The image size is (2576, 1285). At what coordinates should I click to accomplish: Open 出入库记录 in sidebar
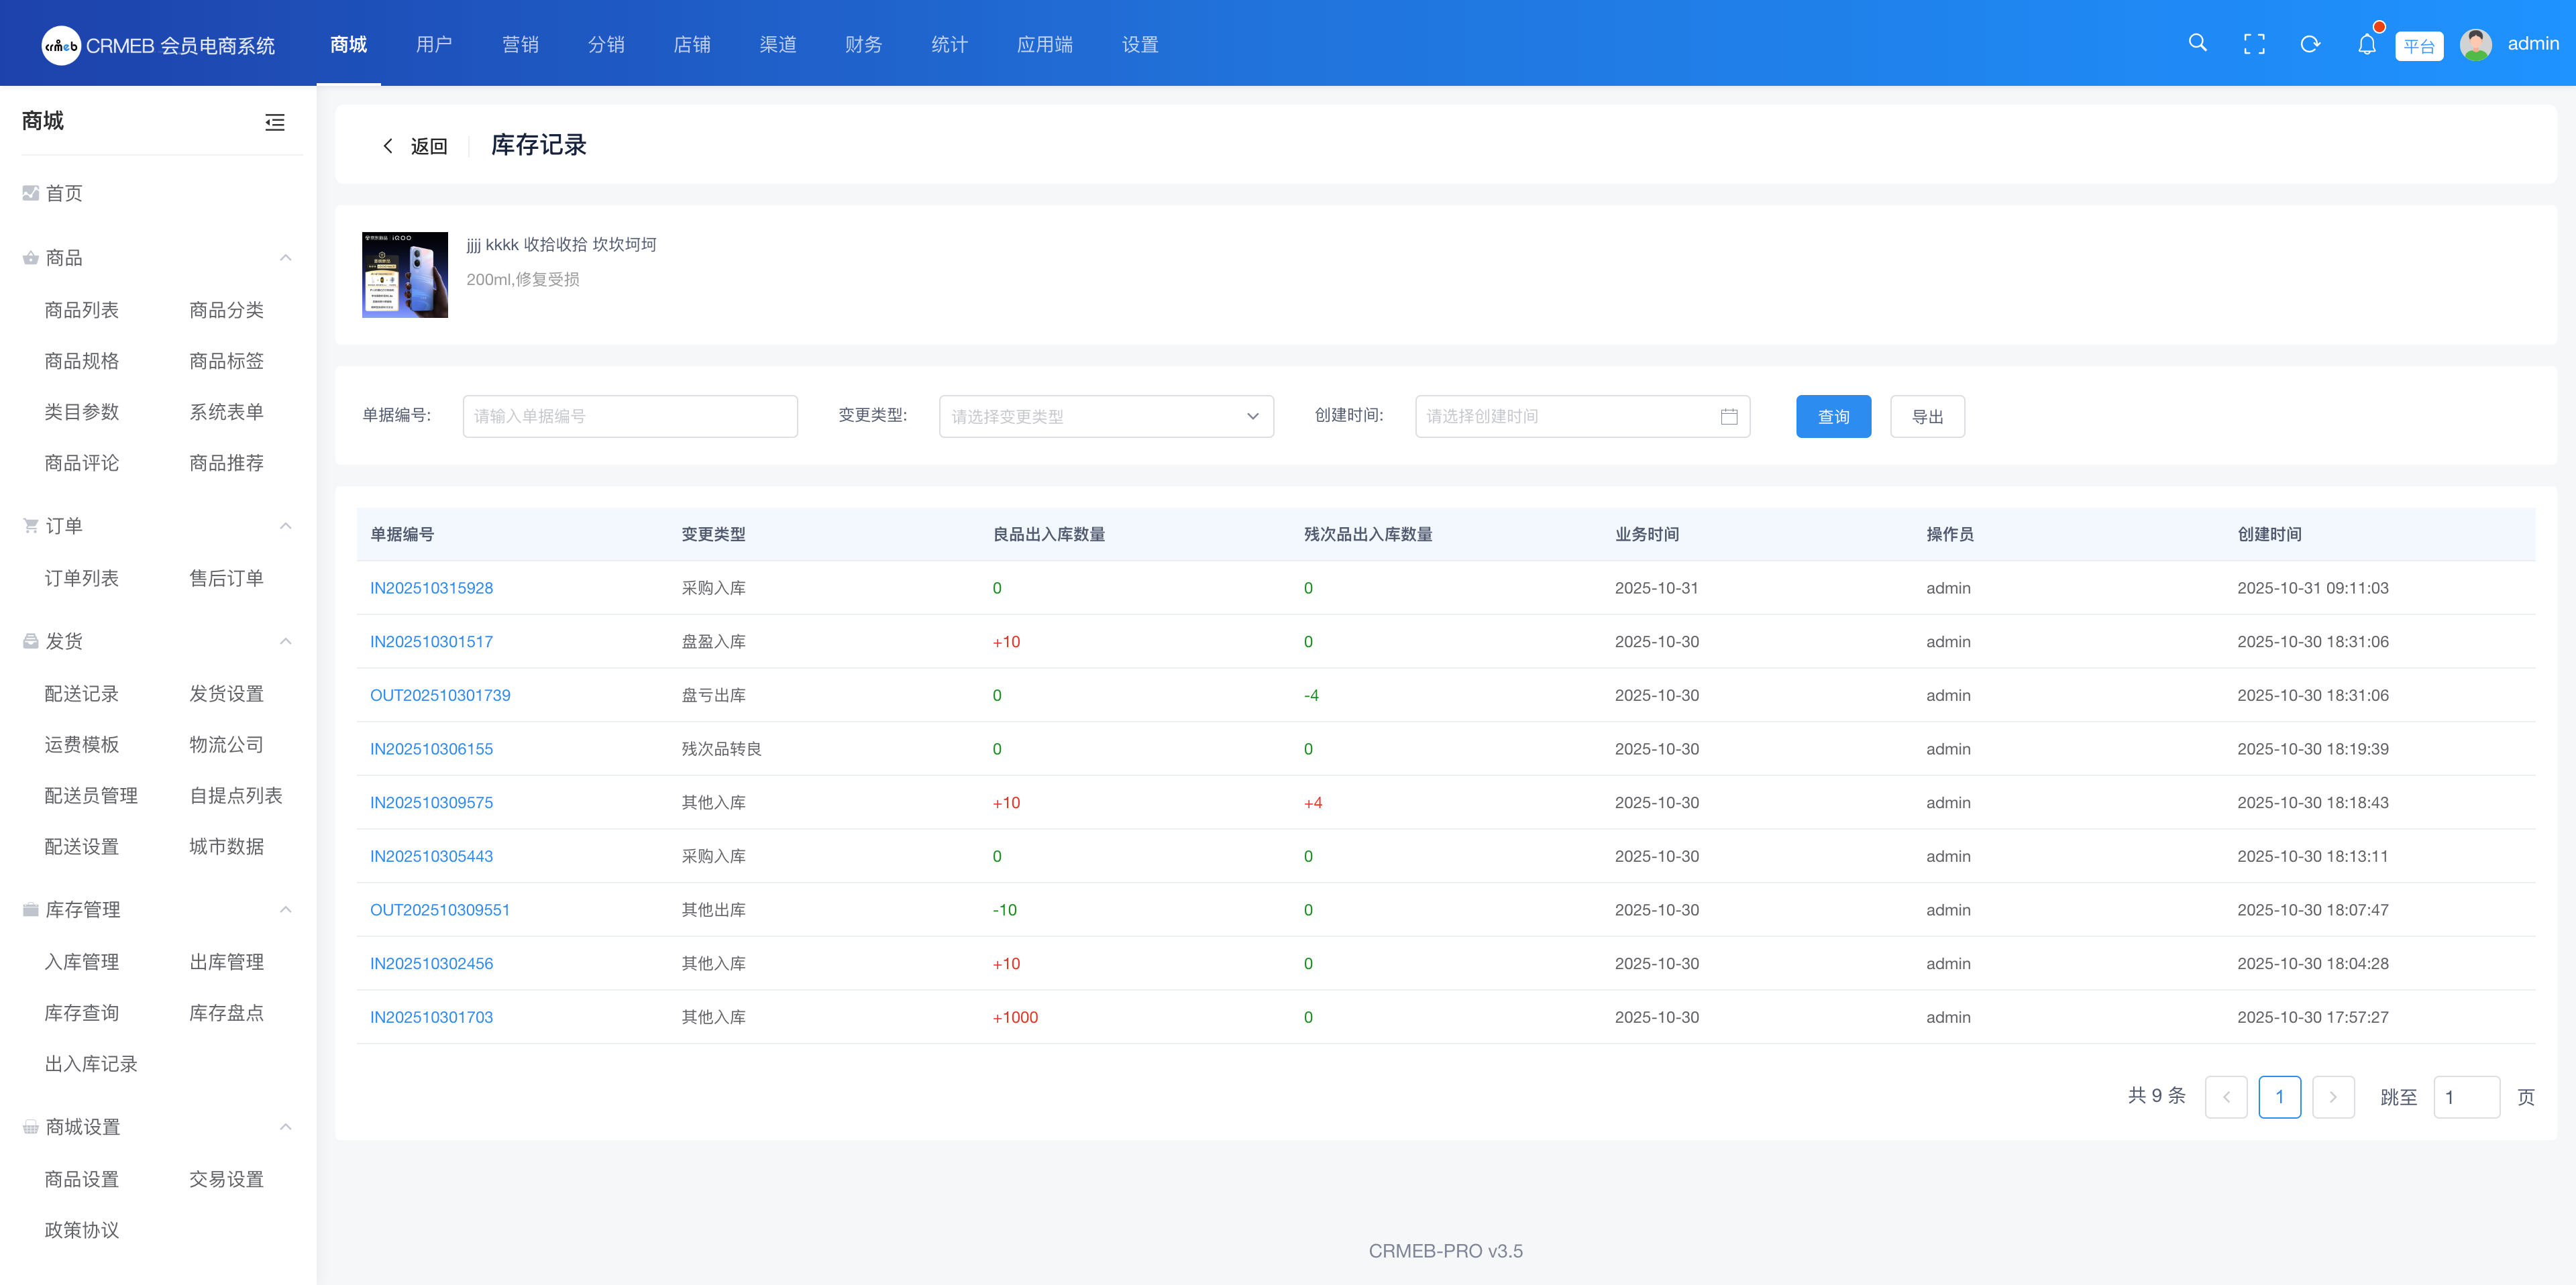tap(91, 1064)
